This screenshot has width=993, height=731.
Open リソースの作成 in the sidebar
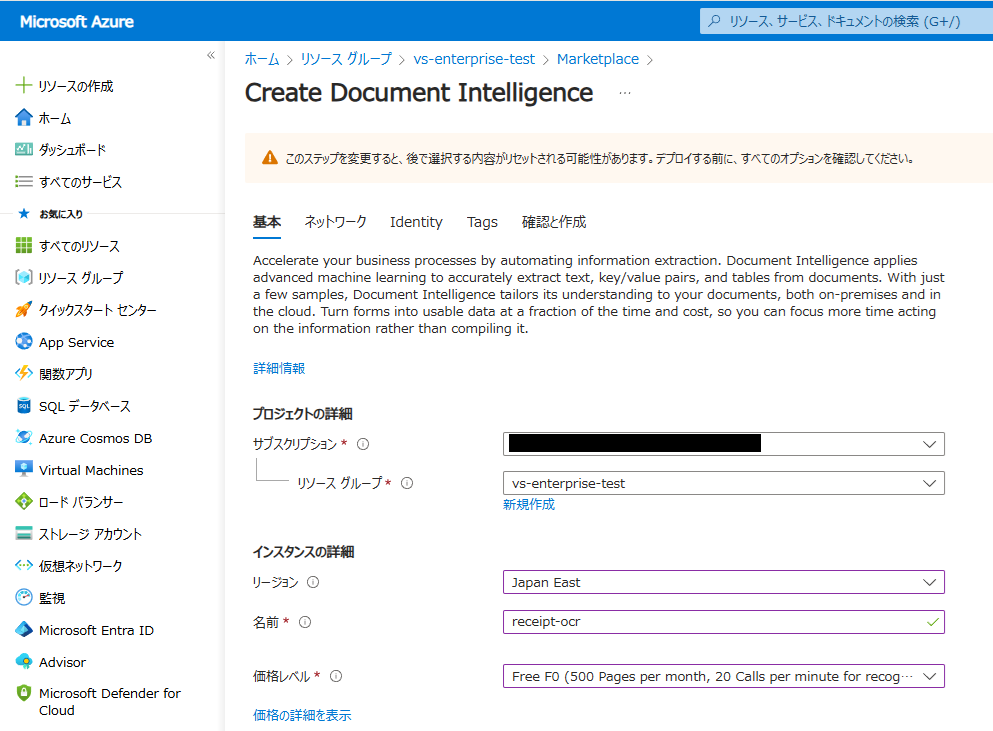click(75, 86)
